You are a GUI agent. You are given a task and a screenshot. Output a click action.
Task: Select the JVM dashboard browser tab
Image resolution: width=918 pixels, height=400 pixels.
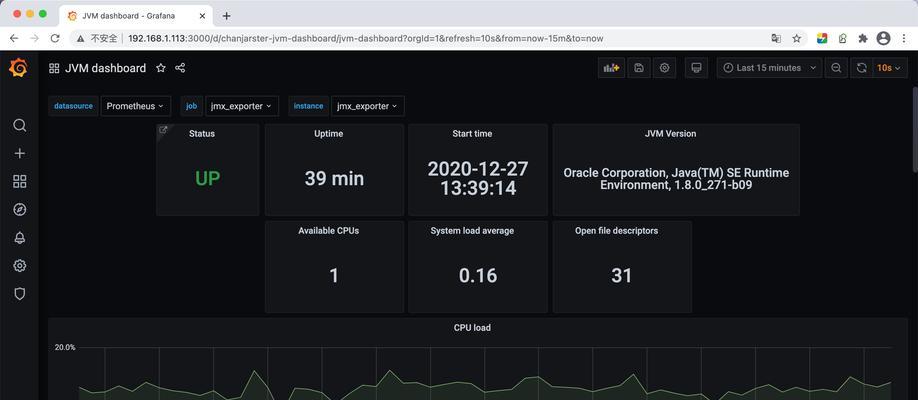(137, 16)
